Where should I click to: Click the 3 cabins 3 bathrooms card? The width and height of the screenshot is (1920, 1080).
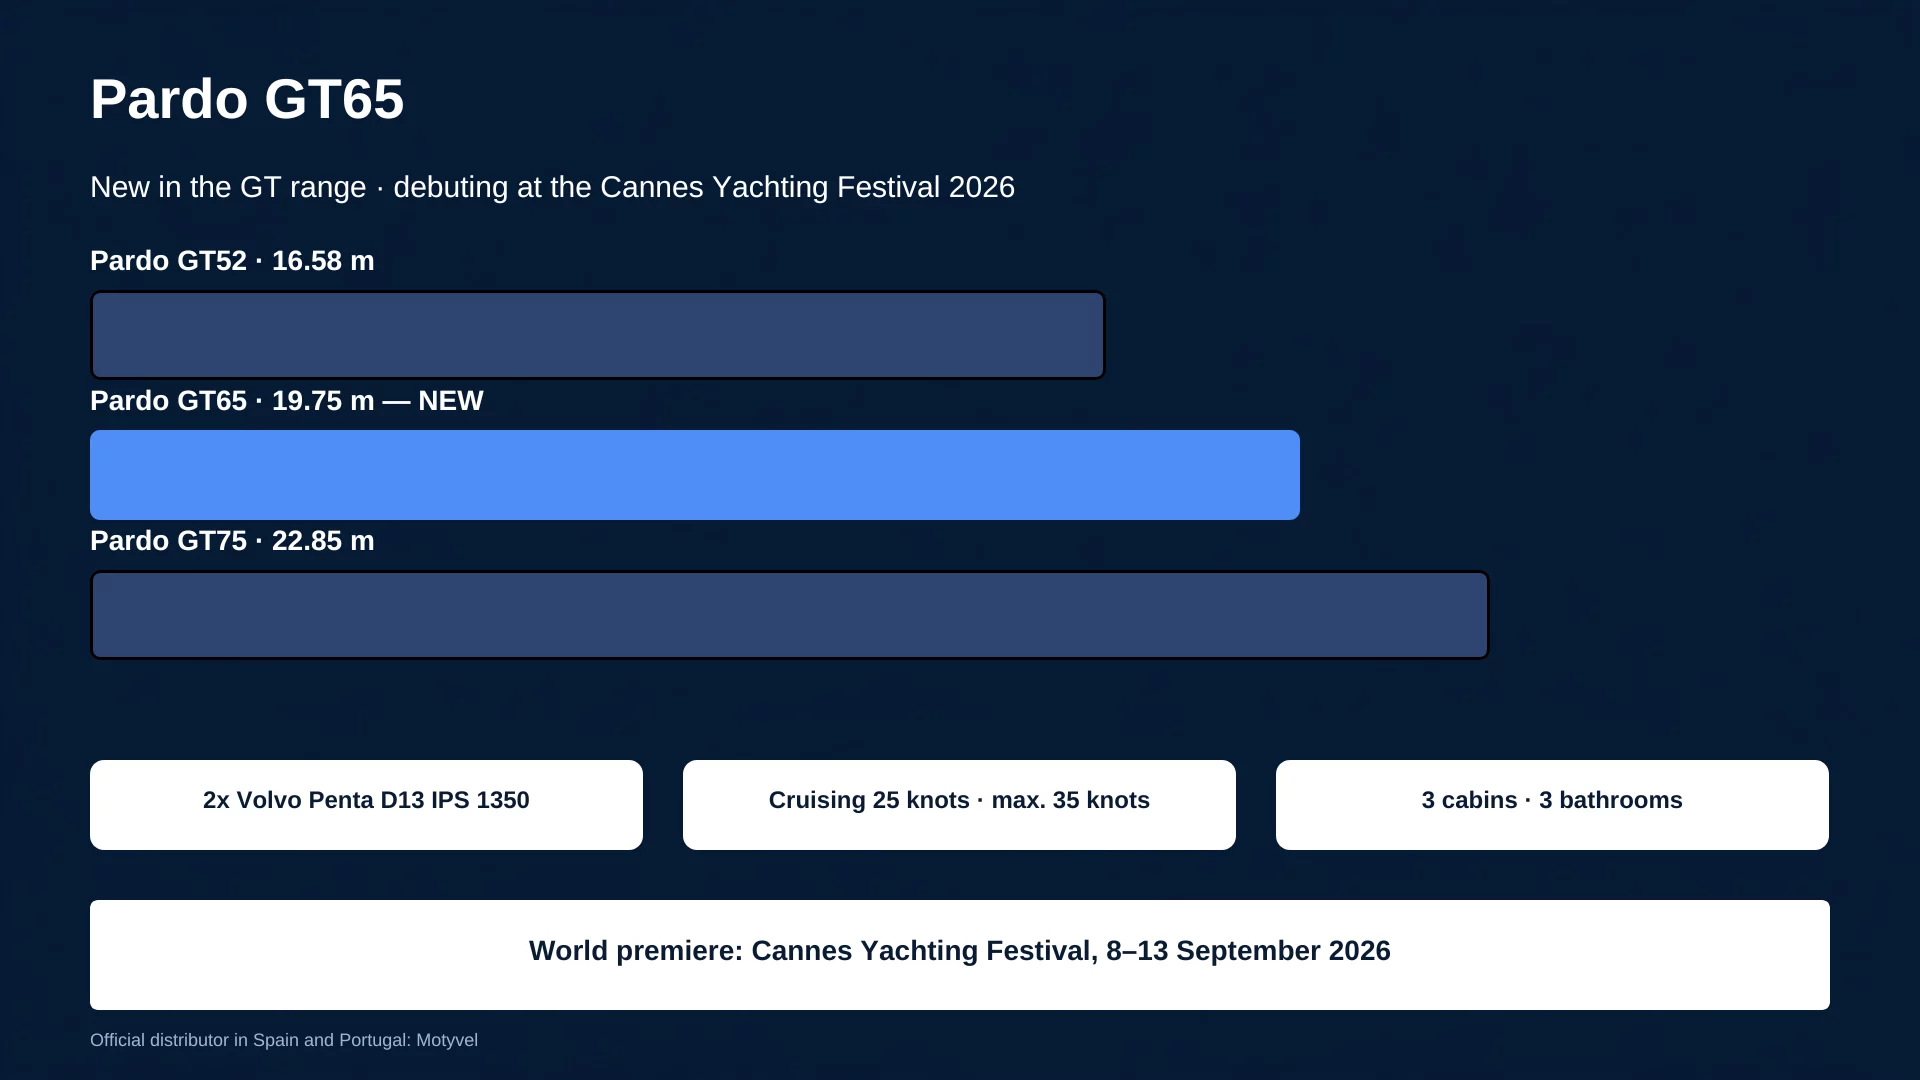1552,805
